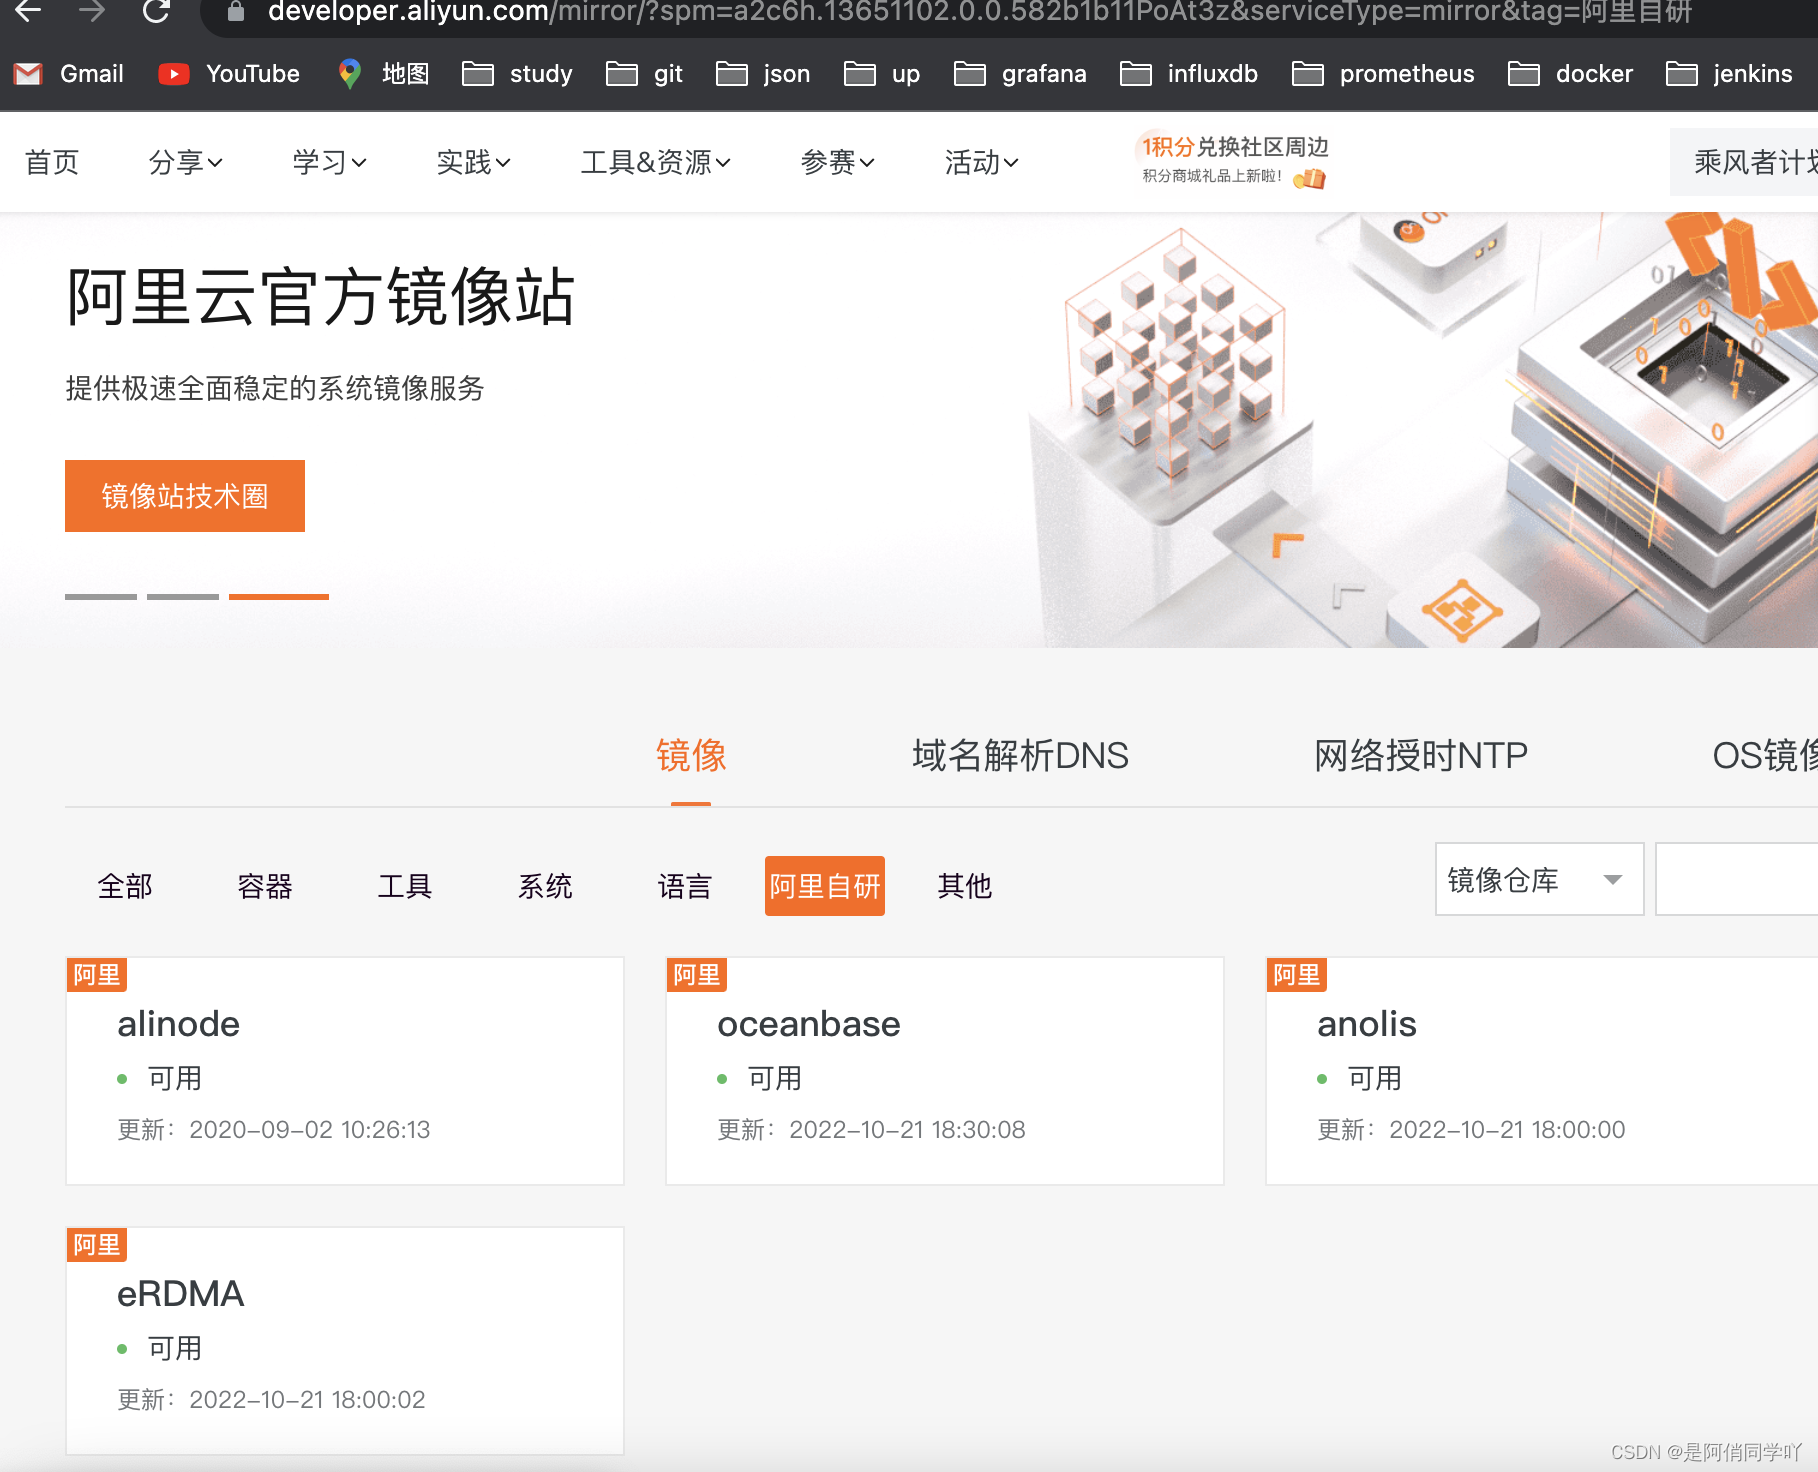Click the 镜像站技术圈 button
Screen dimensions: 1818x1472
[184, 495]
